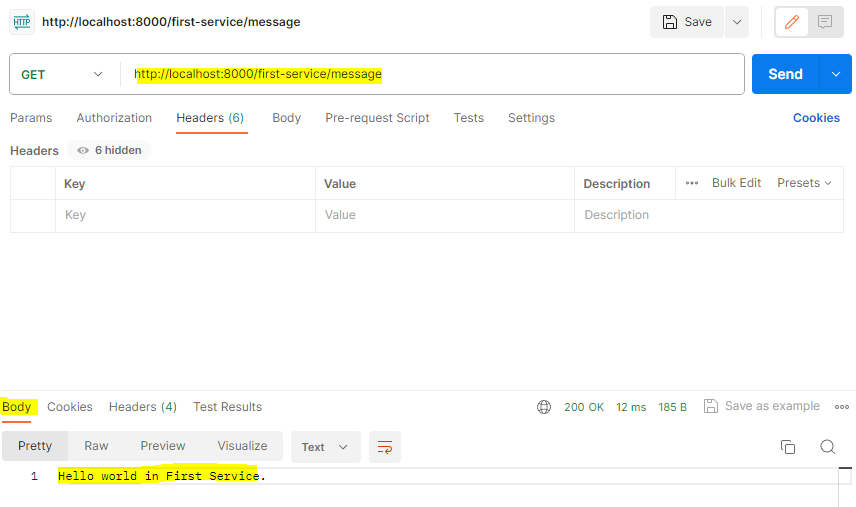This screenshot has width=856, height=507.
Task: Click the 12 ms response time
Action: pos(631,407)
